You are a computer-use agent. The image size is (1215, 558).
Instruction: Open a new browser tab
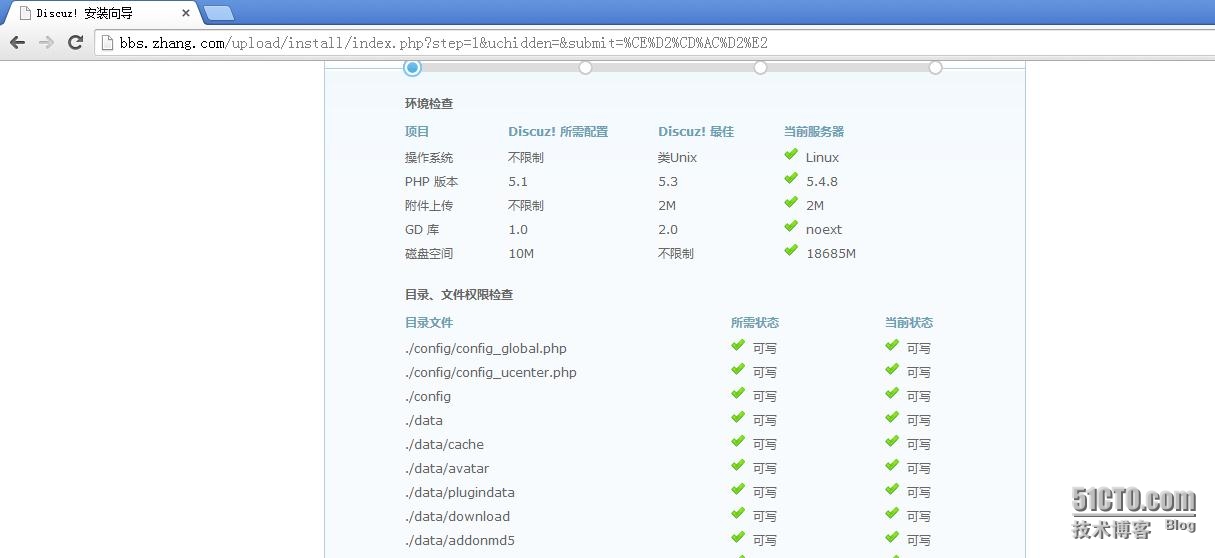[x=219, y=13]
